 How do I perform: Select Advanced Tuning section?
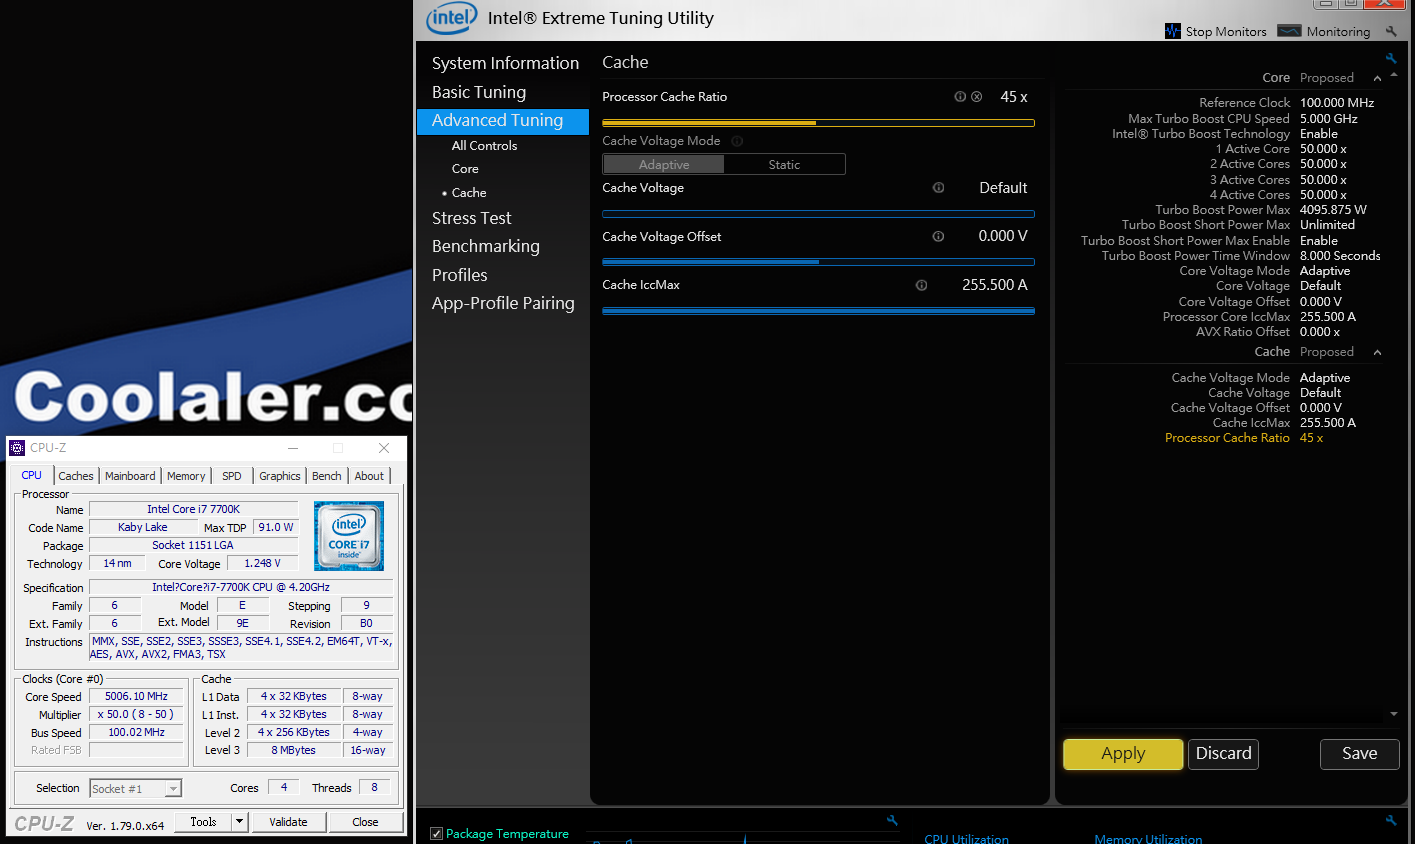point(503,121)
